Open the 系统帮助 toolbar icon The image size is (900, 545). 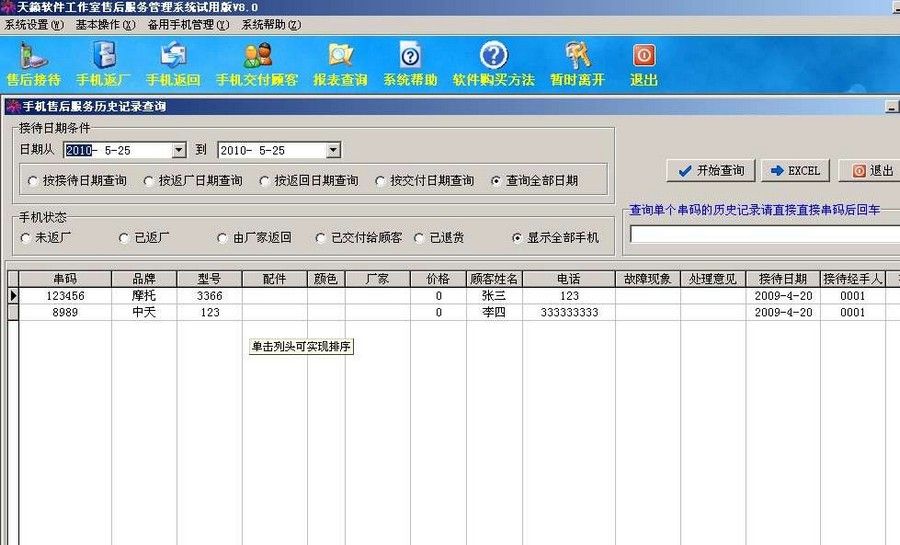pyautogui.click(x=410, y=56)
